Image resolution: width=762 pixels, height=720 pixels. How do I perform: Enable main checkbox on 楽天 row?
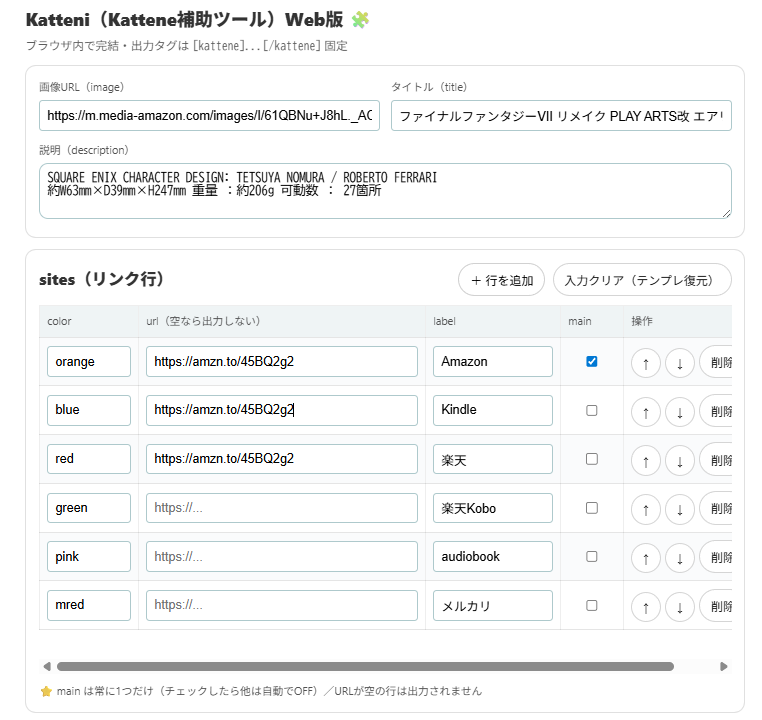coord(591,459)
